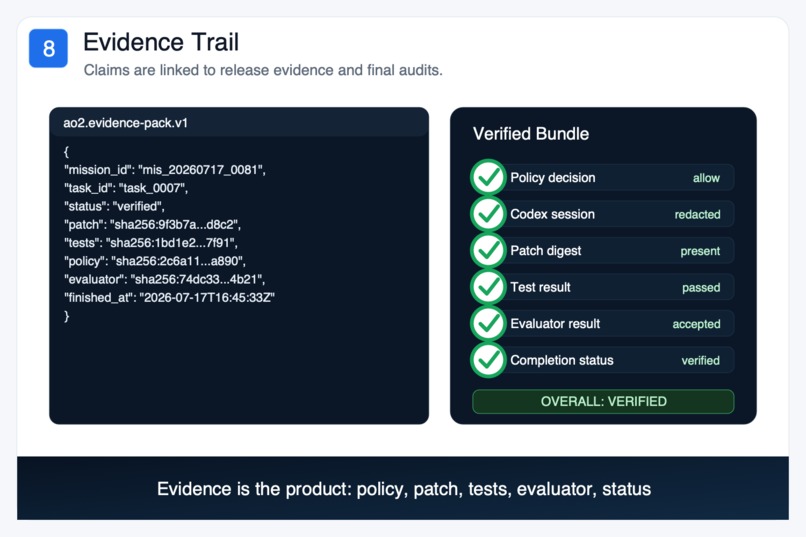Click the "status": "verified" JSON line
The height and width of the screenshot is (537, 806).
click(x=114, y=207)
